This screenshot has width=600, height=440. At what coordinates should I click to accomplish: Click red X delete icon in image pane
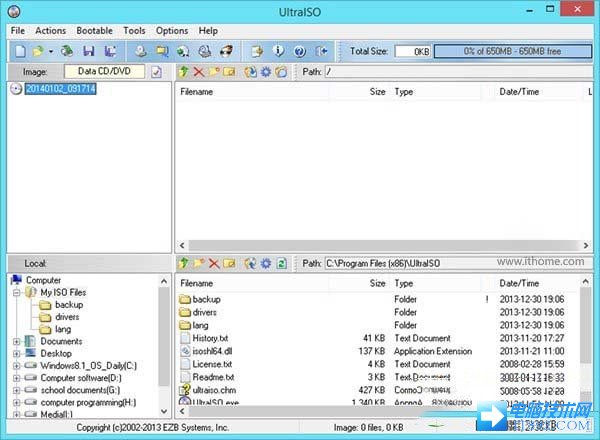198,72
